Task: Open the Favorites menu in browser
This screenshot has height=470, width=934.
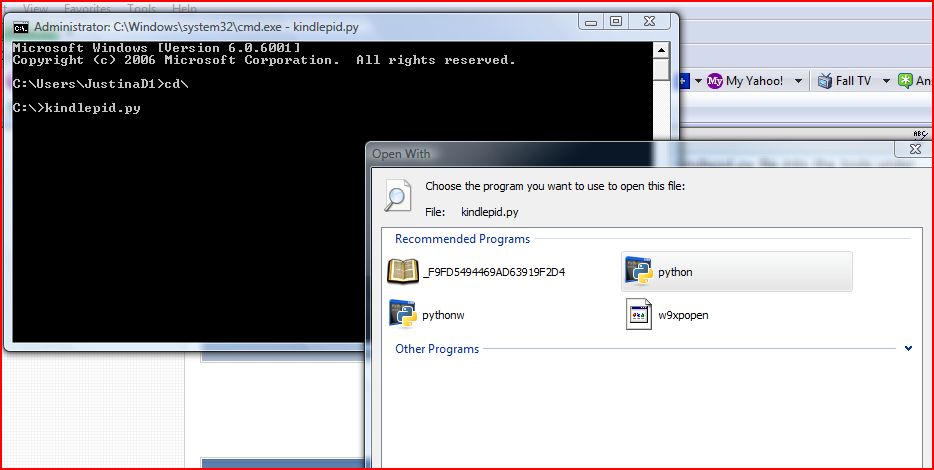Action: 88,9
